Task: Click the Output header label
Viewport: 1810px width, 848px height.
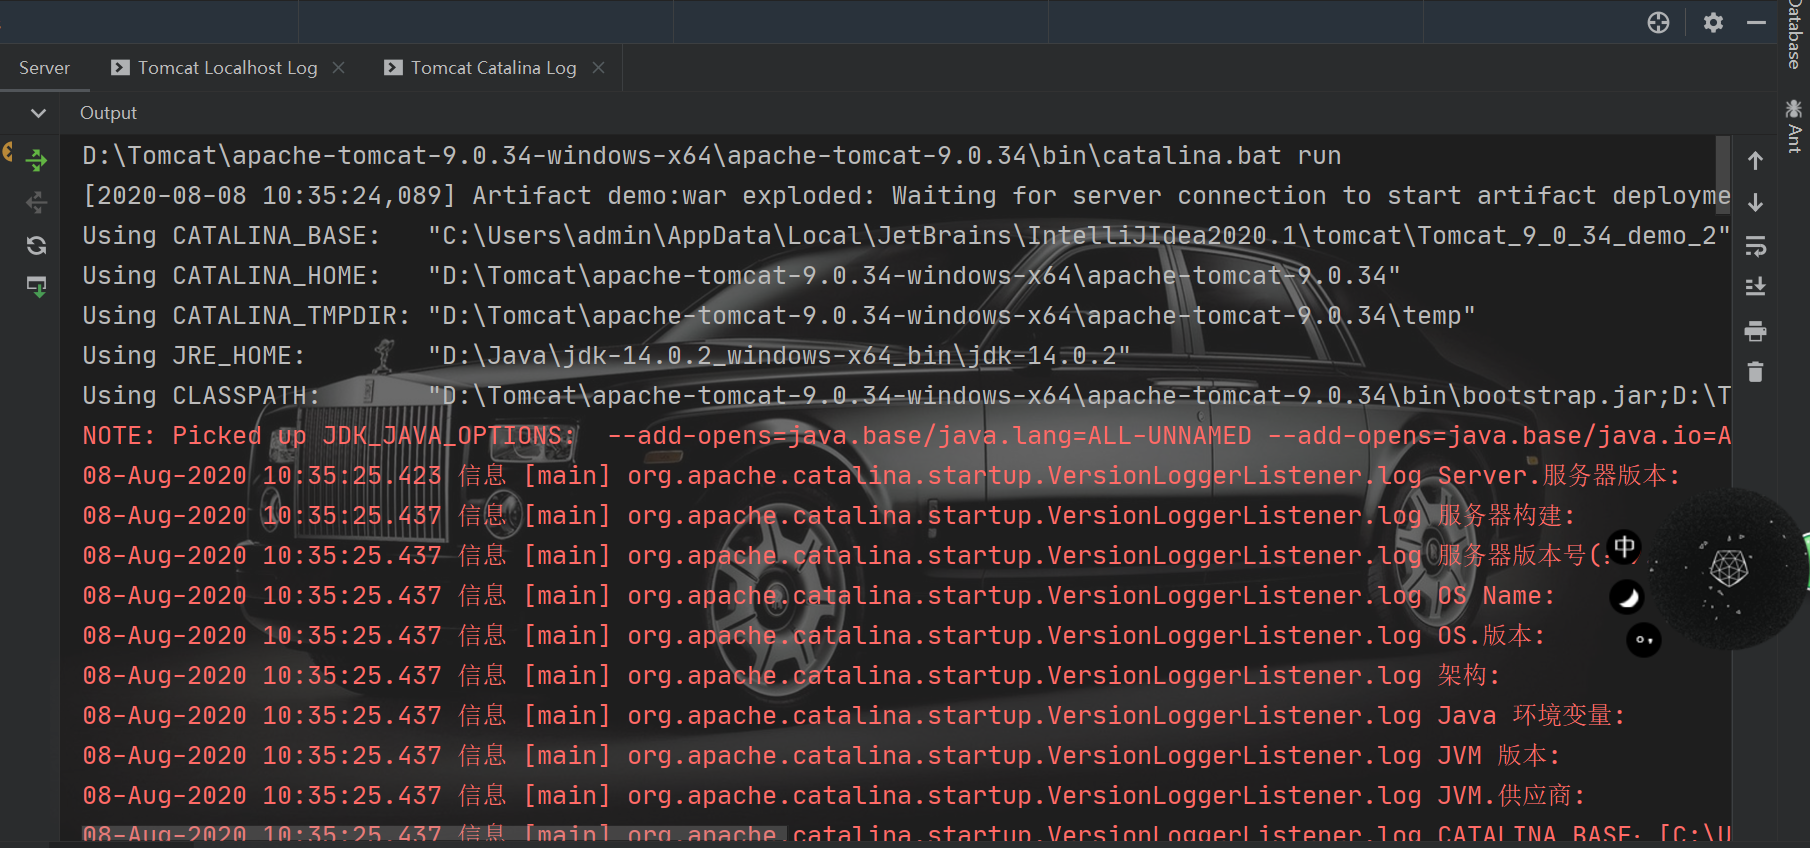Action: pyautogui.click(x=108, y=113)
